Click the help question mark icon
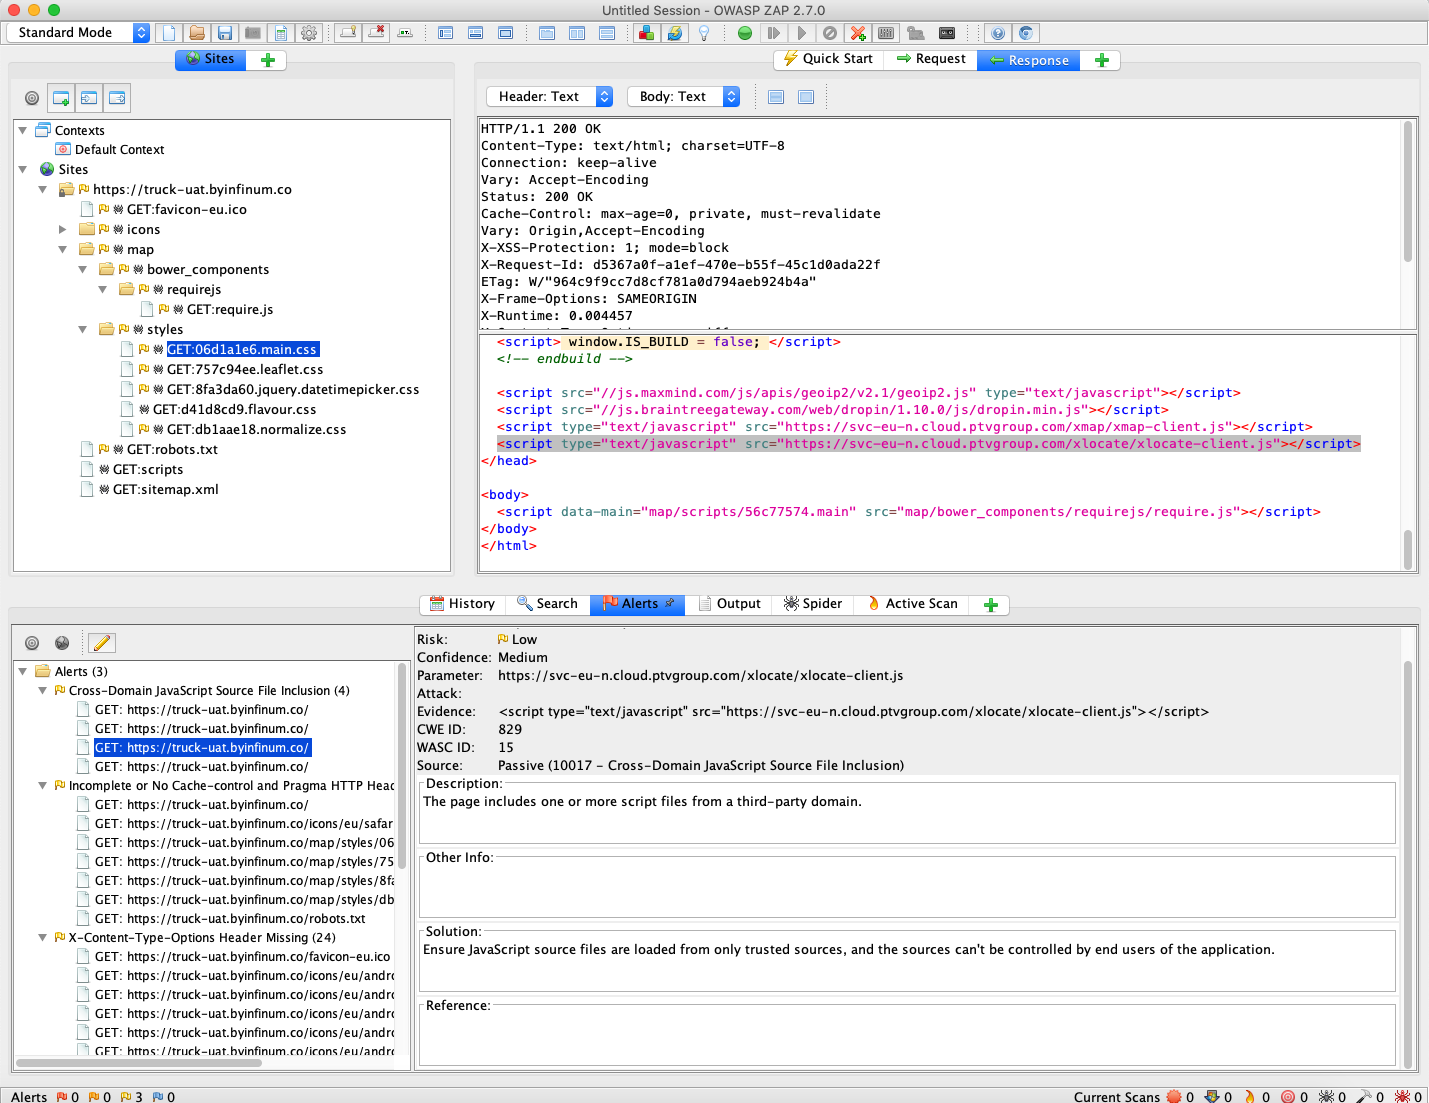The height and width of the screenshot is (1103, 1429). point(997,33)
